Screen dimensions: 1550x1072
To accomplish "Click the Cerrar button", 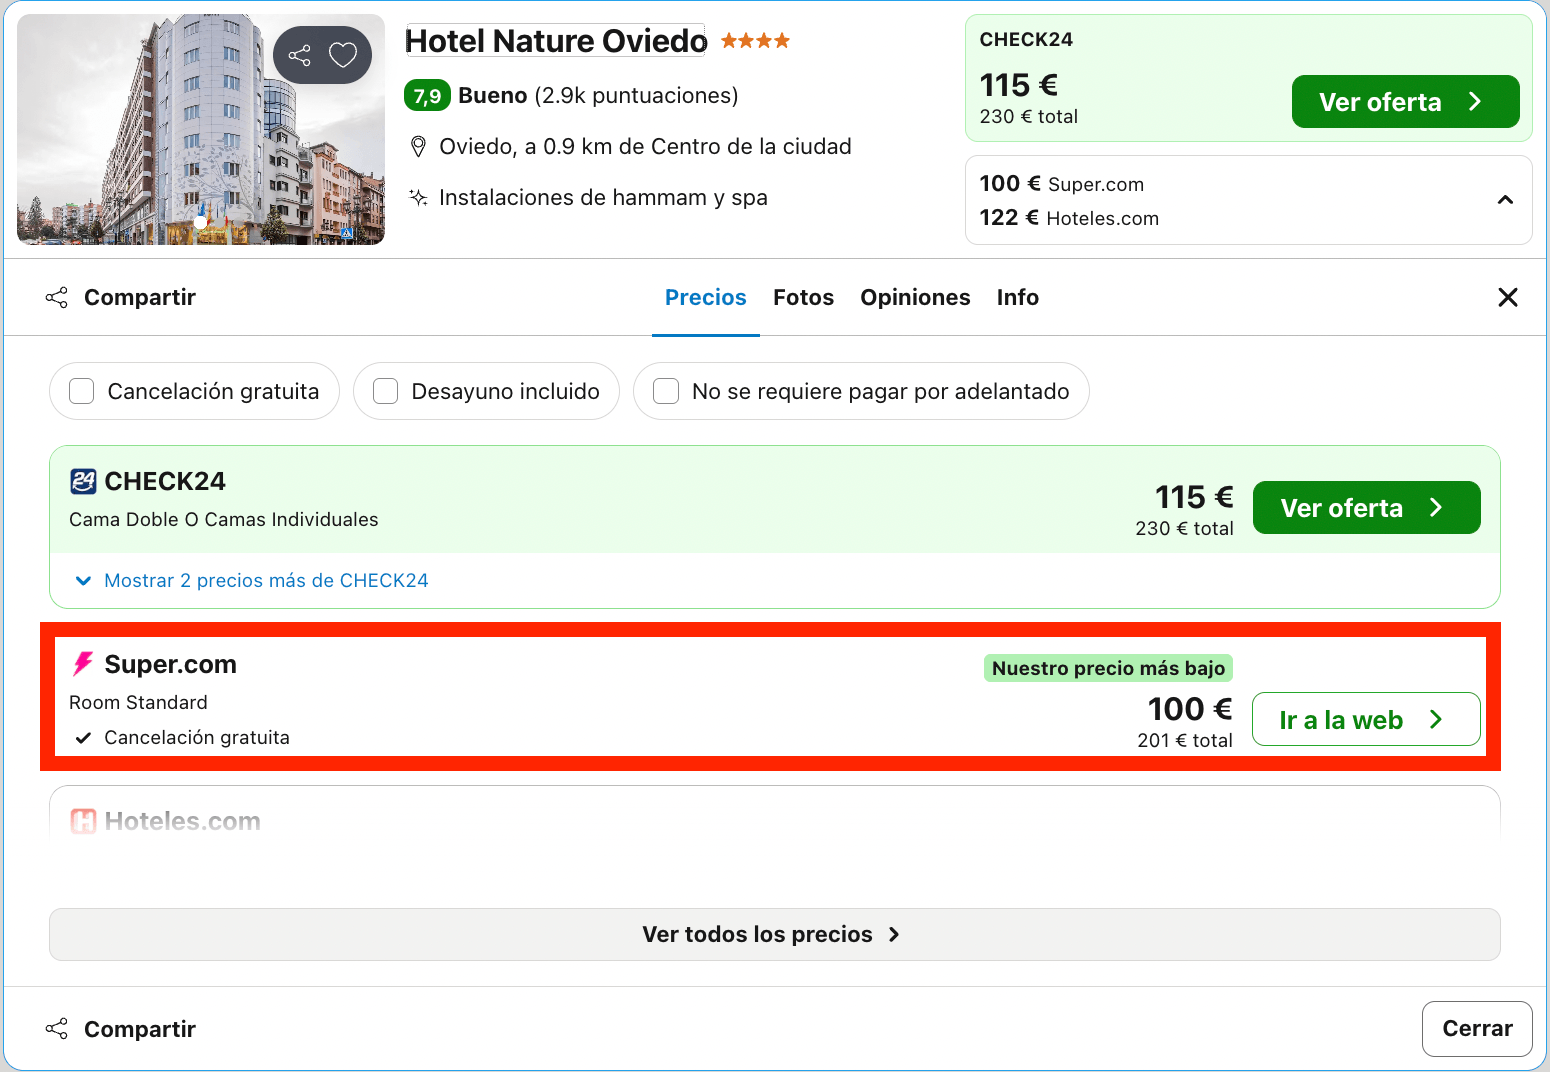I will pyautogui.click(x=1477, y=1028).
